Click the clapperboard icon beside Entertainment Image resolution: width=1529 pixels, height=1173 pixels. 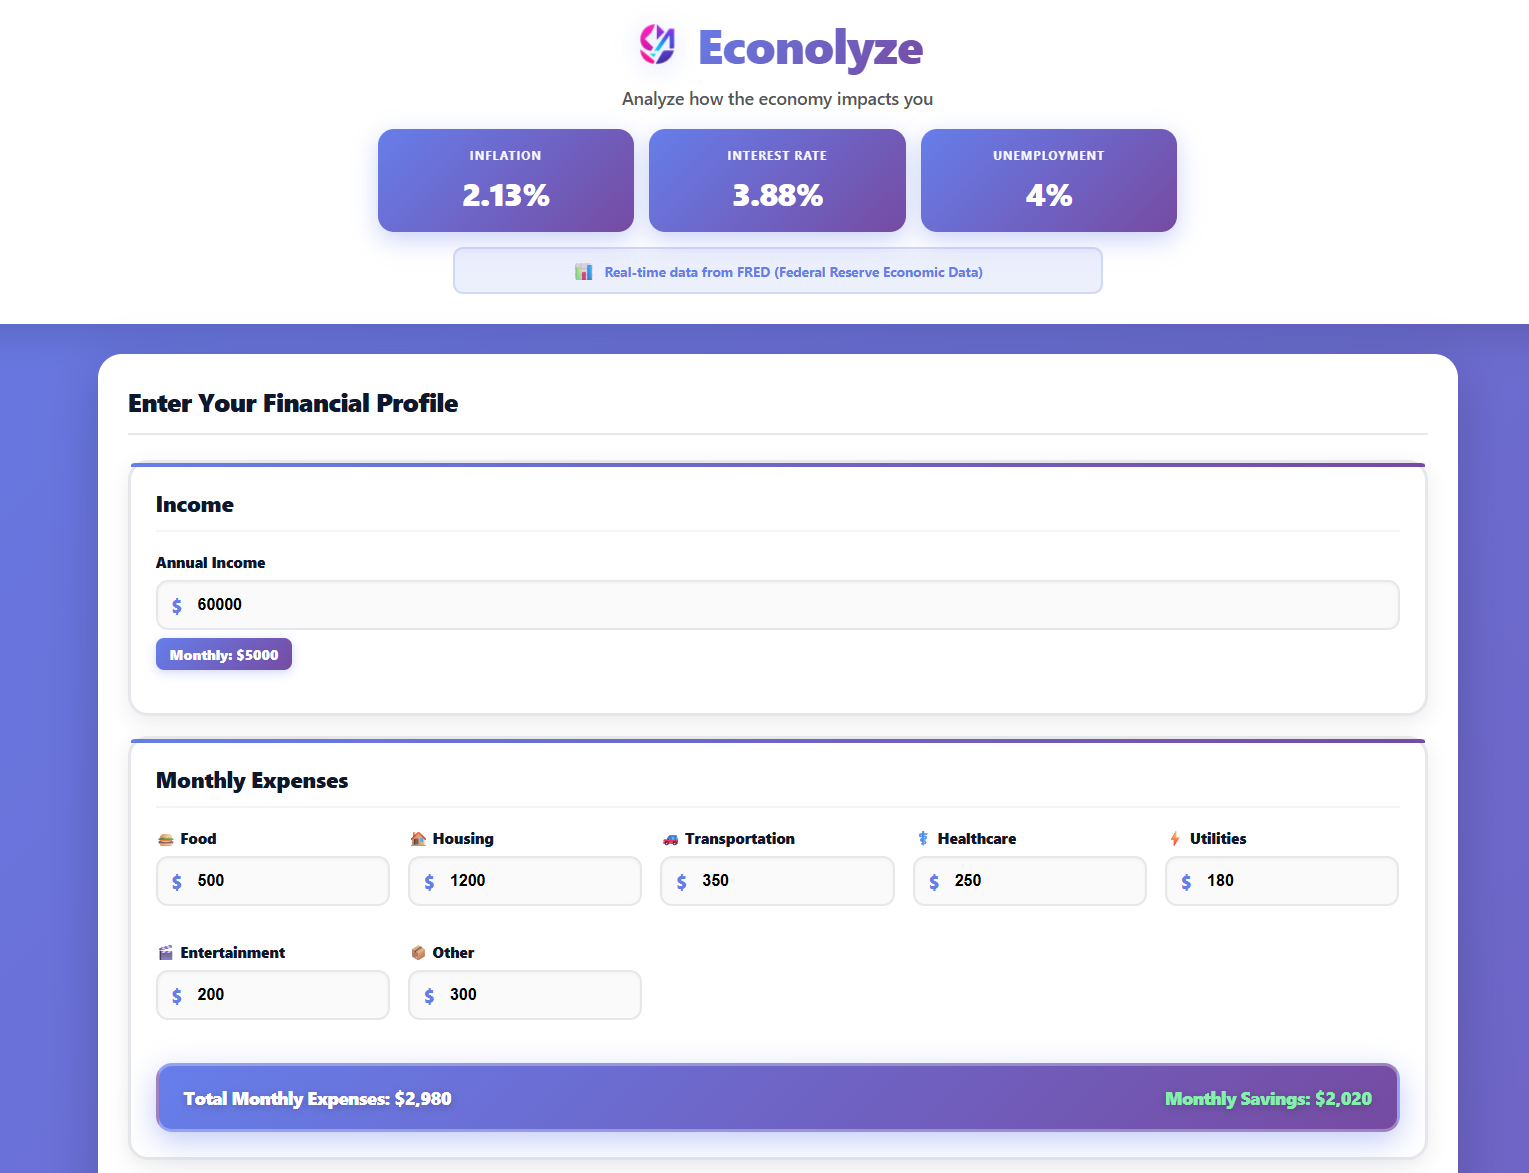click(165, 952)
